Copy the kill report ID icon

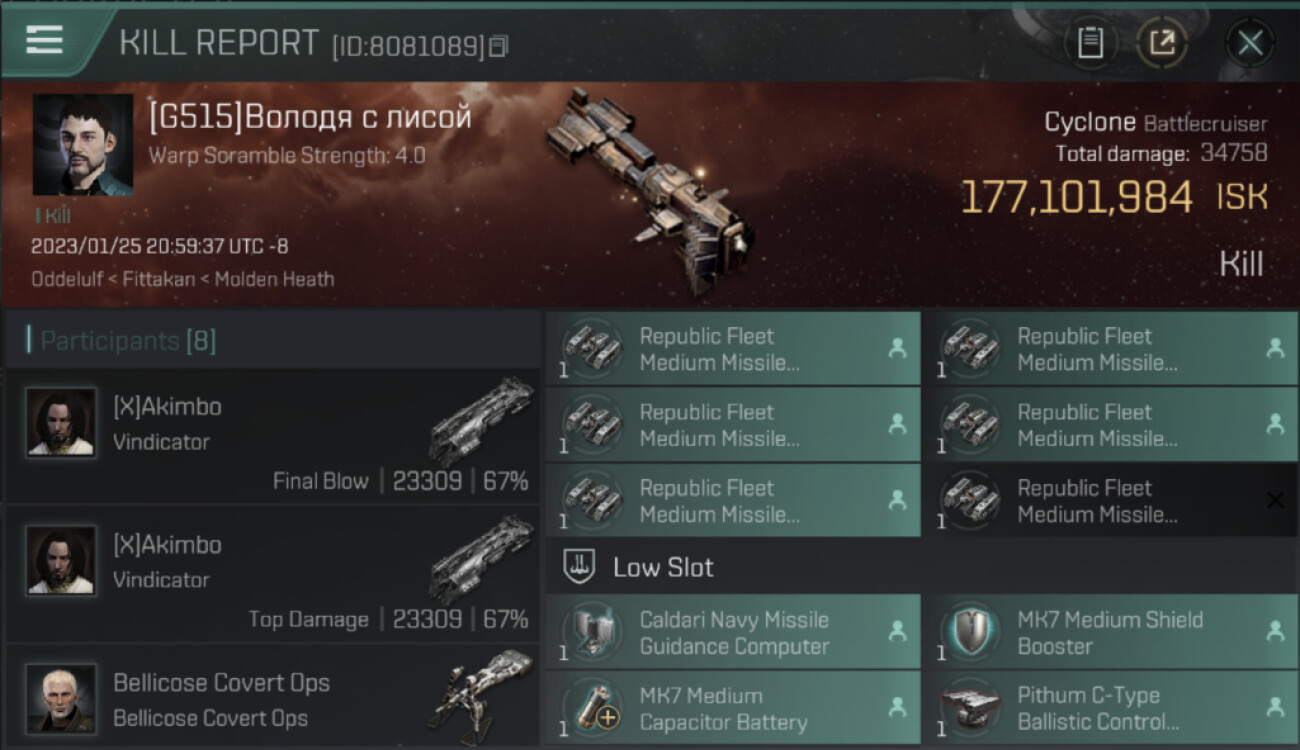click(498, 46)
